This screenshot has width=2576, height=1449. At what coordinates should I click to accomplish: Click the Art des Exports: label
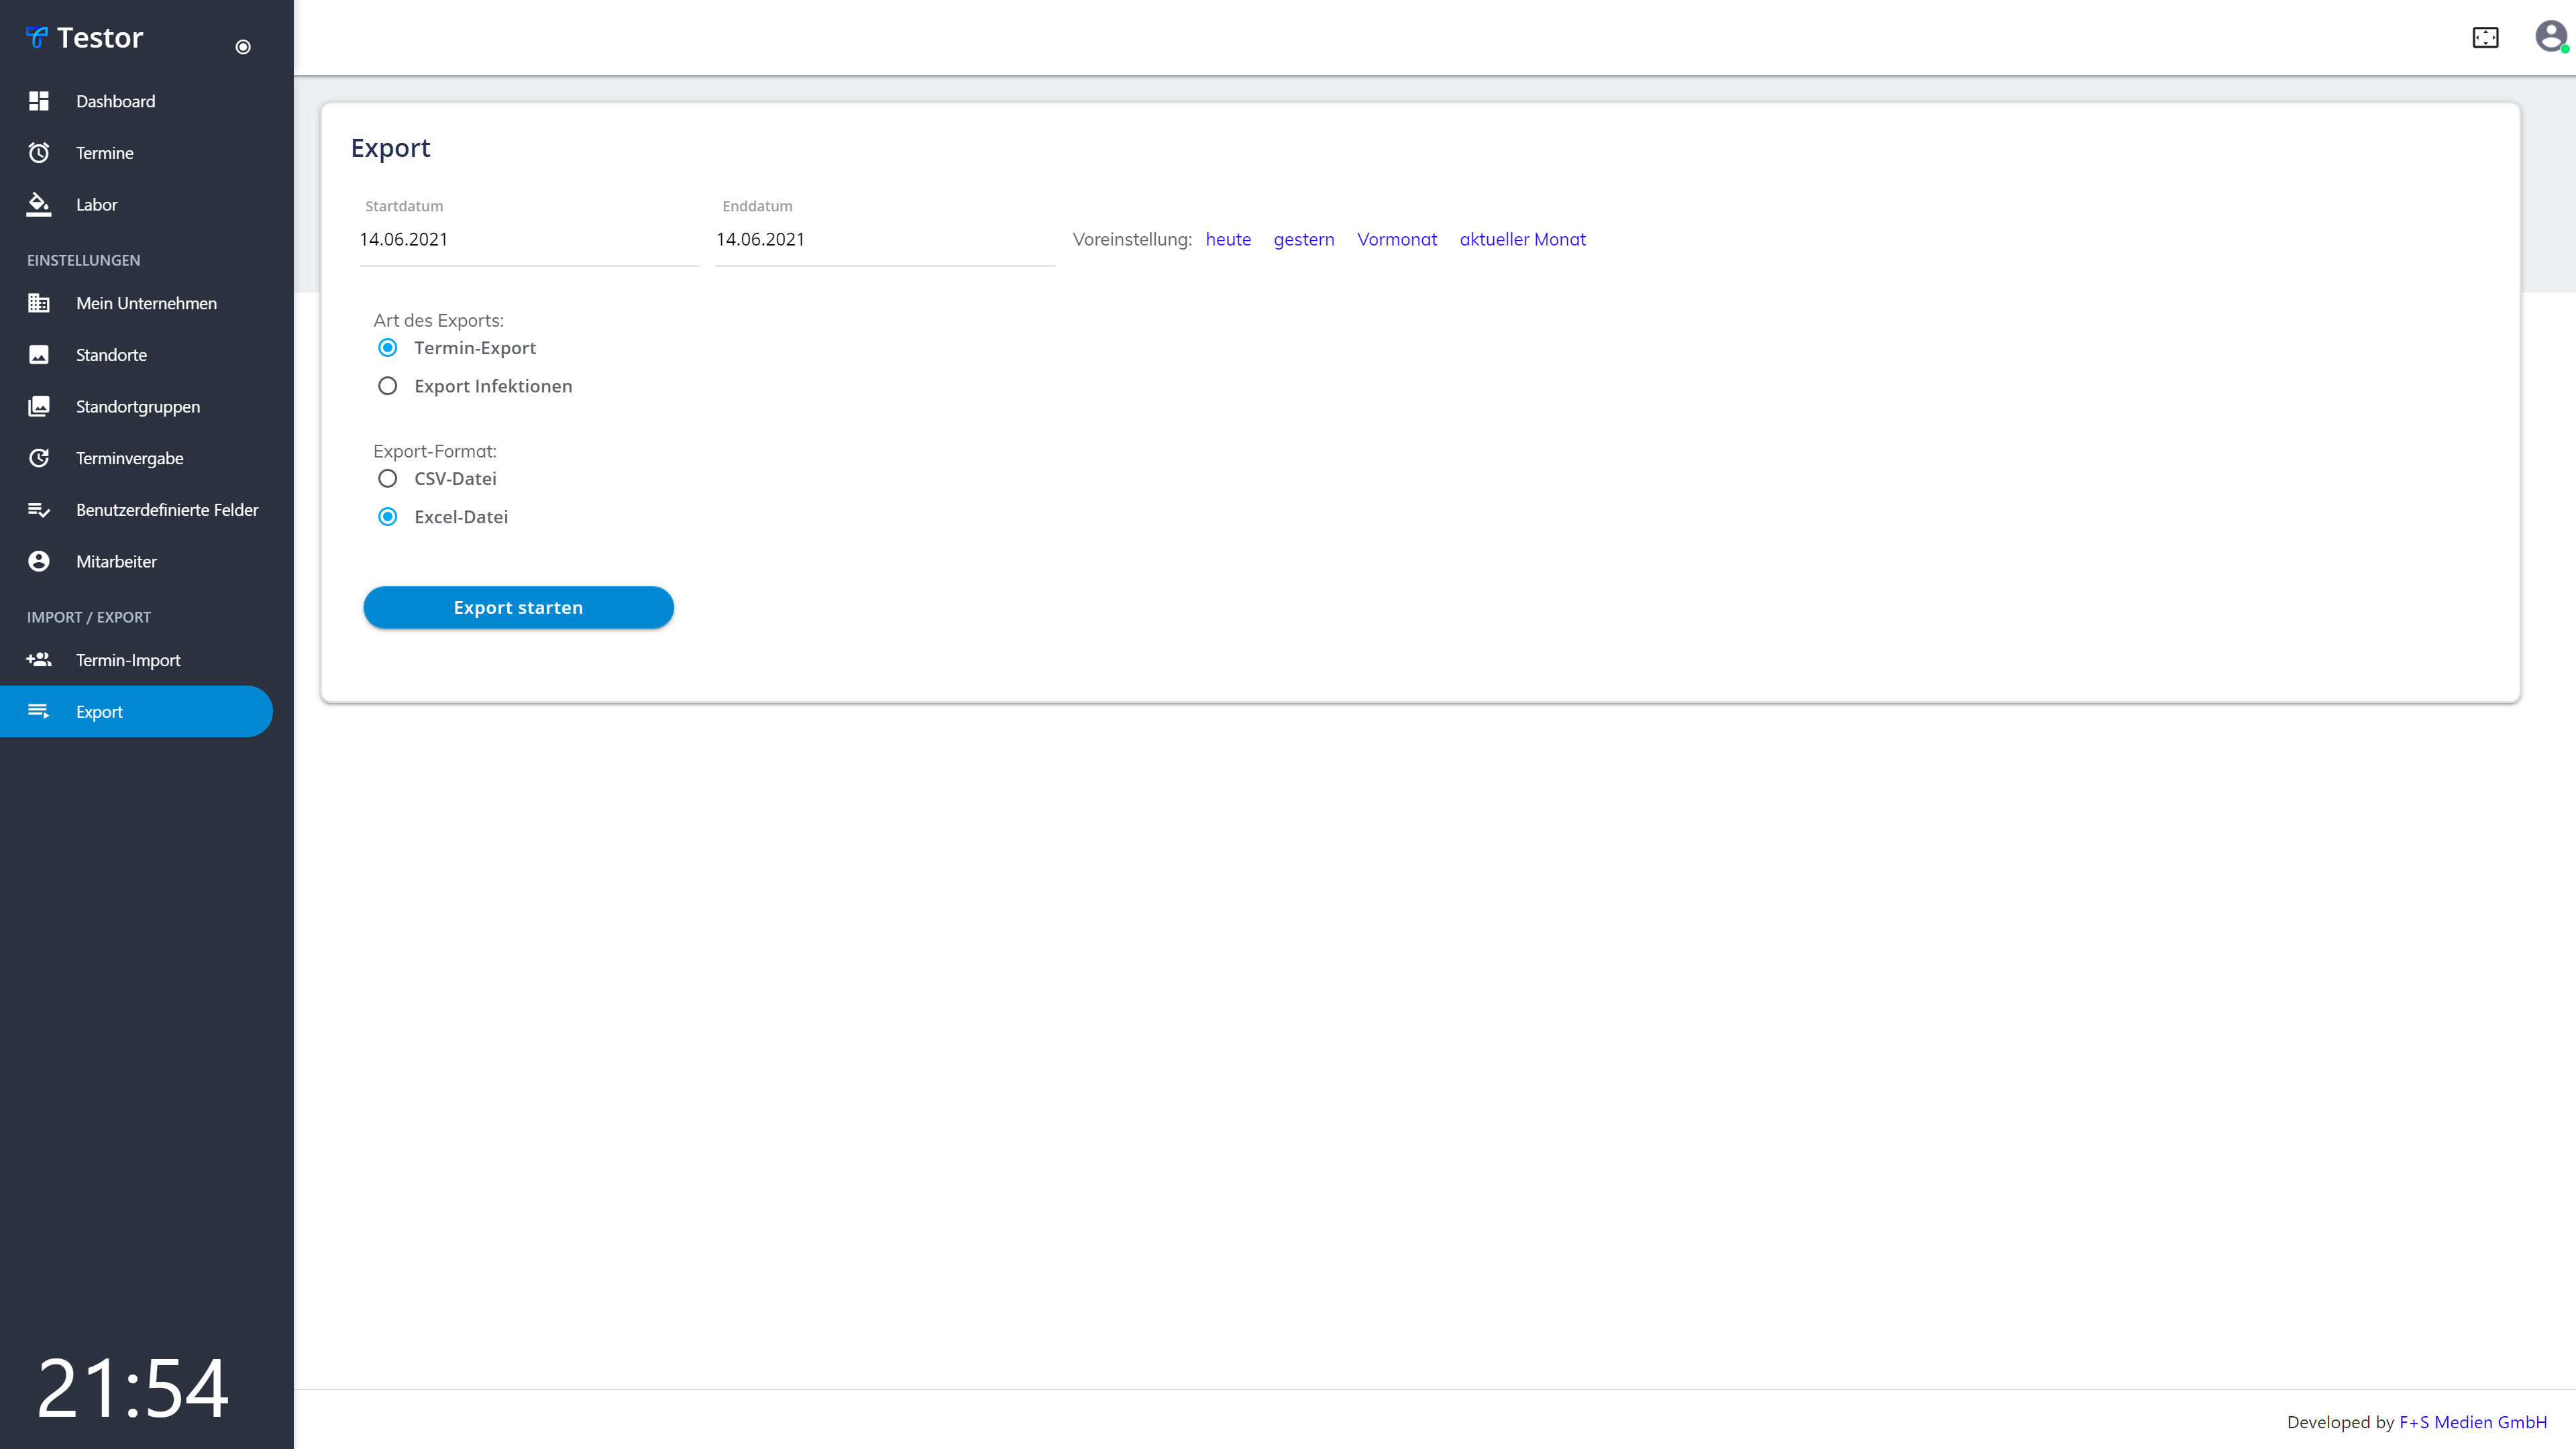click(438, 321)
